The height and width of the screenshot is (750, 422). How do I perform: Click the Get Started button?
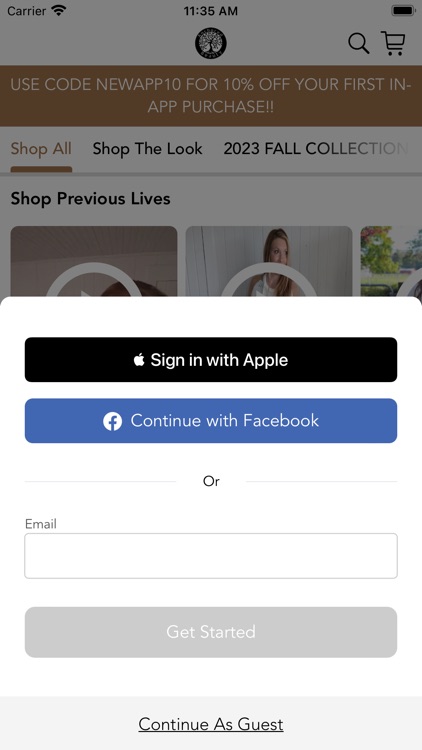coord(211,632)
